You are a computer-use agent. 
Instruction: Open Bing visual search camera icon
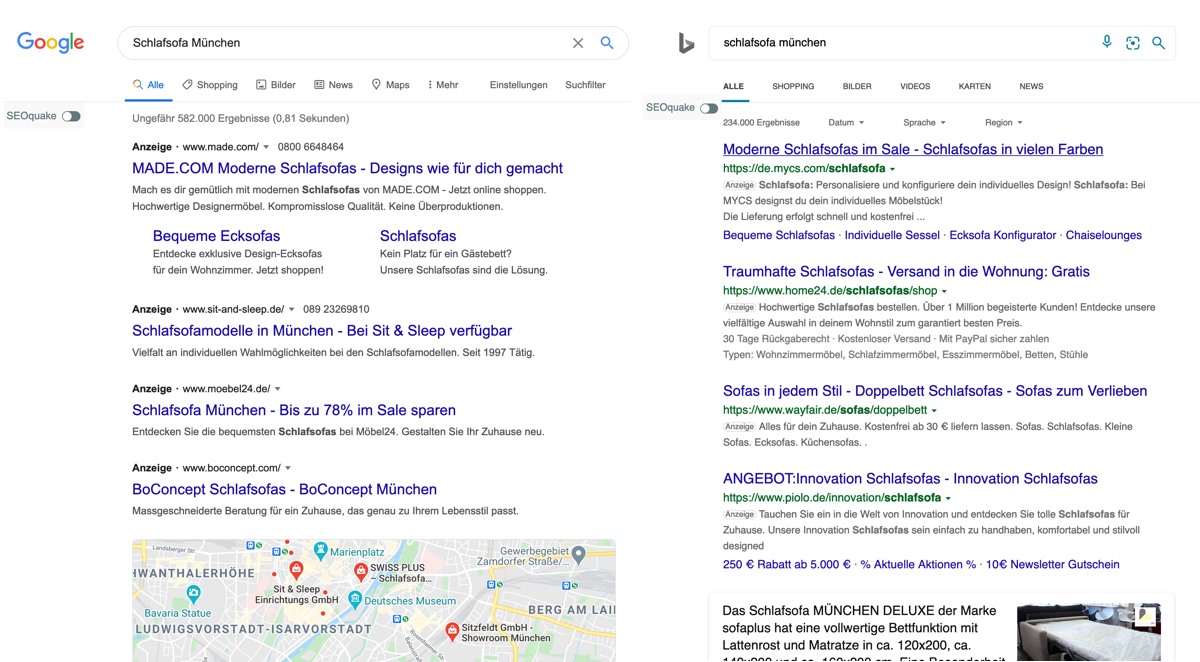(1132, 43)
